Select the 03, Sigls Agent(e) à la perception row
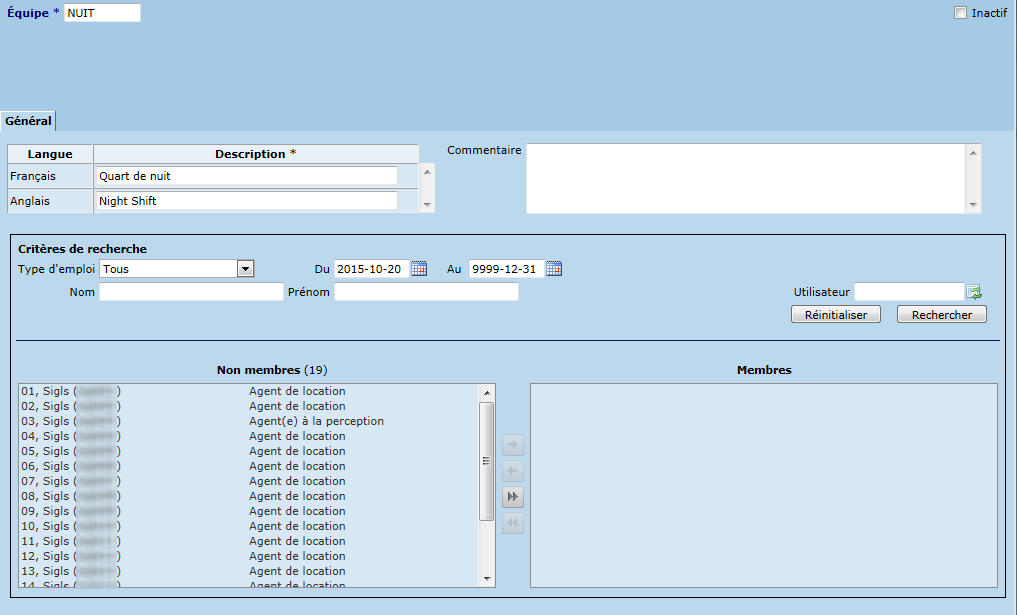This screenshot has width=1017, height=615. [248, 421]
